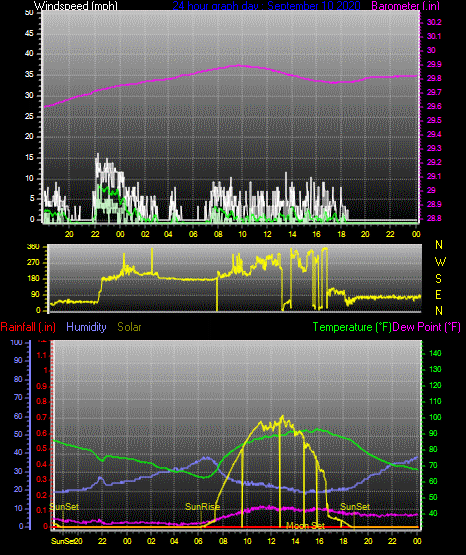Viewport: 466px width, 555px height.
Task: Click '04' on the lower chart time axis
Action: tap(174, 541)
